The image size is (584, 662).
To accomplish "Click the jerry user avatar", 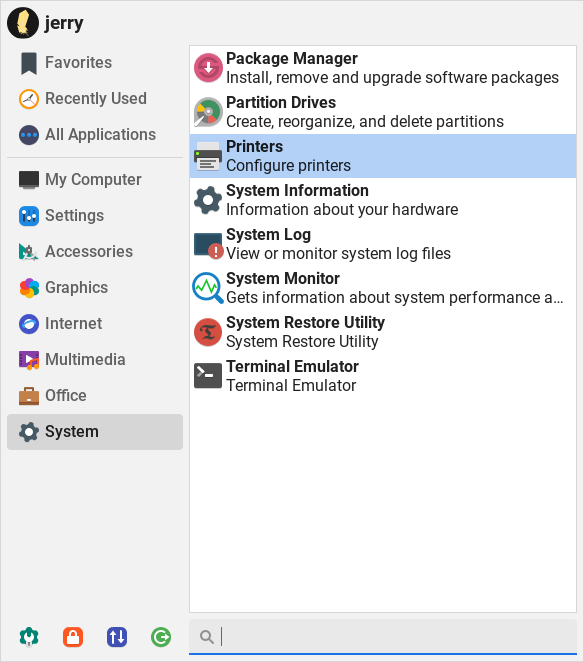I will tap(23, 23).
